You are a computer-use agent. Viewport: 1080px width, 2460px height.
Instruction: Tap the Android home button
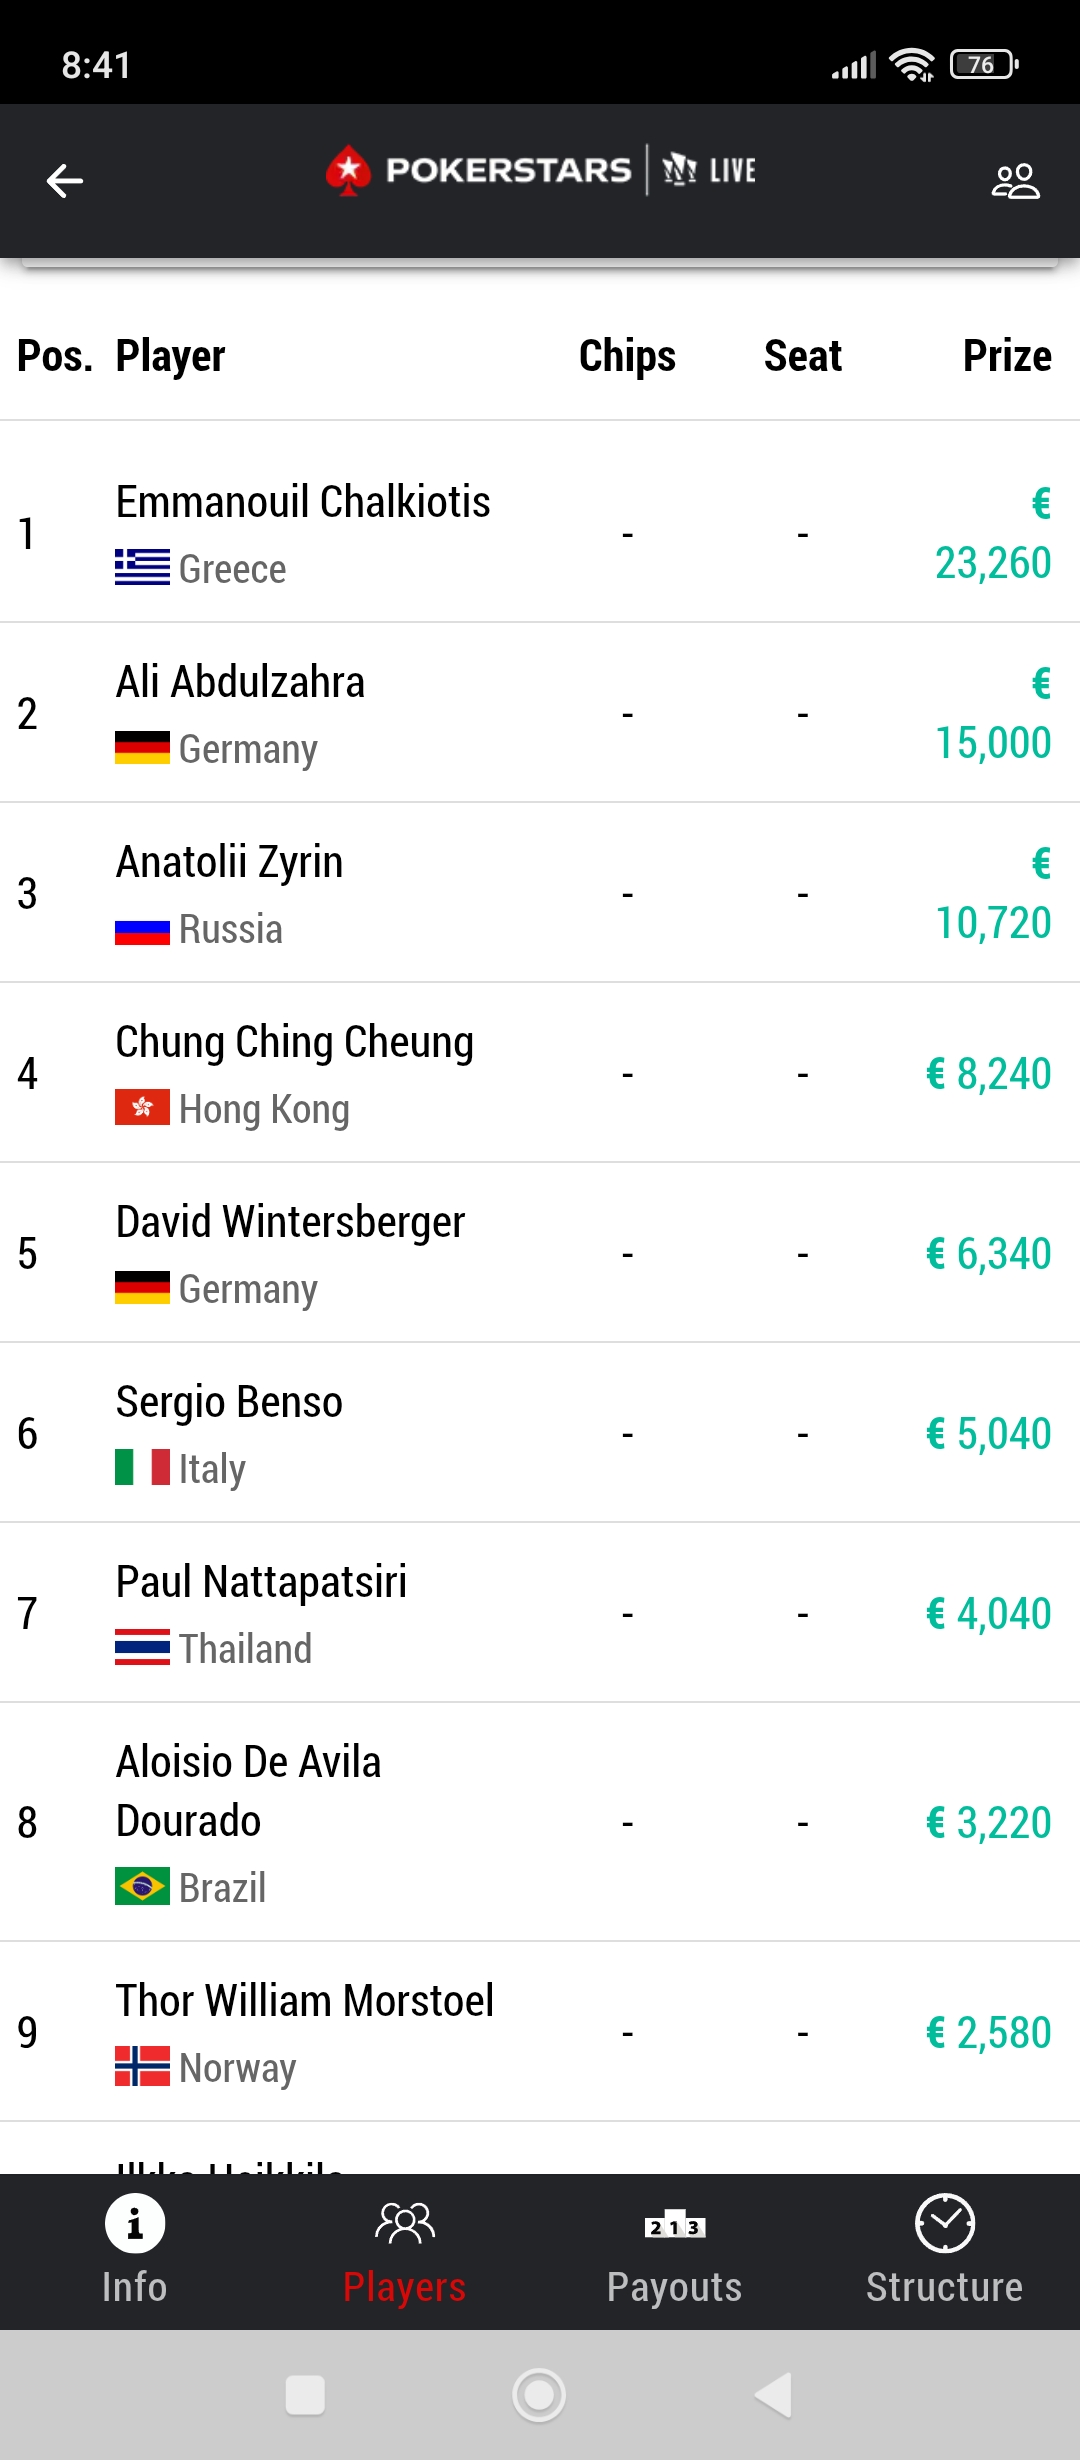pyautogui.click(x=539, y=2395)
